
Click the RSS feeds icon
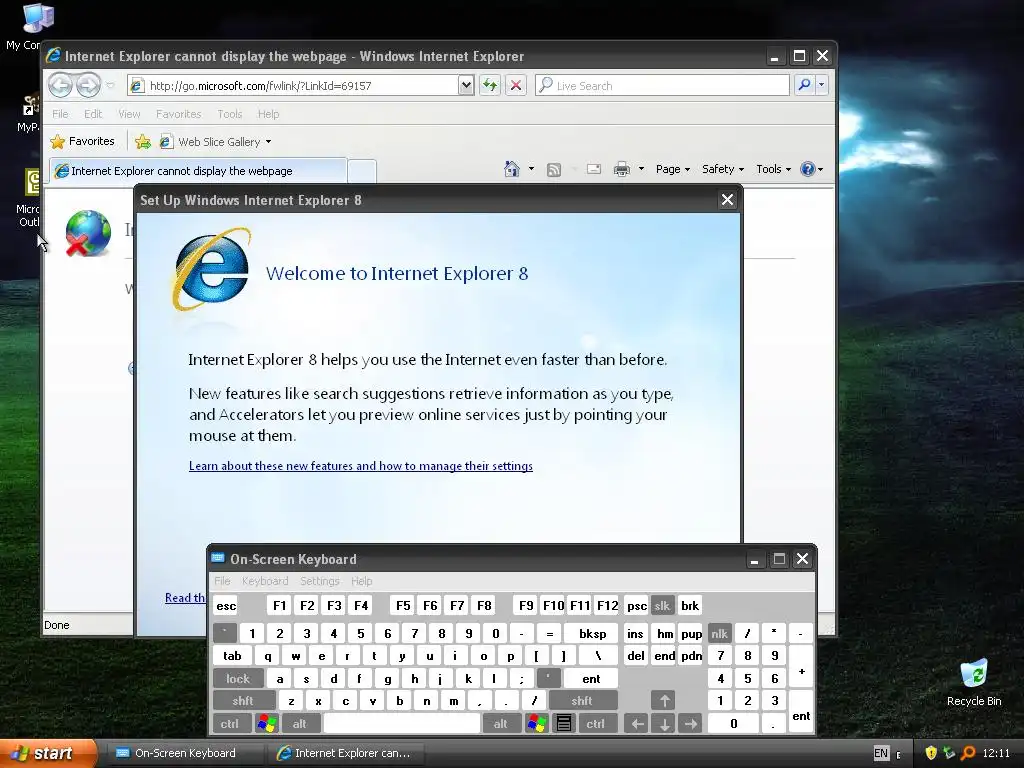pyautogui.click(x=554, y=170)
